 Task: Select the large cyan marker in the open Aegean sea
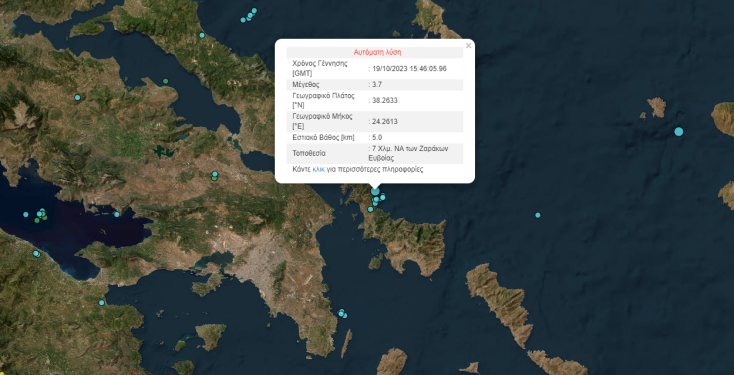point(678,132)
